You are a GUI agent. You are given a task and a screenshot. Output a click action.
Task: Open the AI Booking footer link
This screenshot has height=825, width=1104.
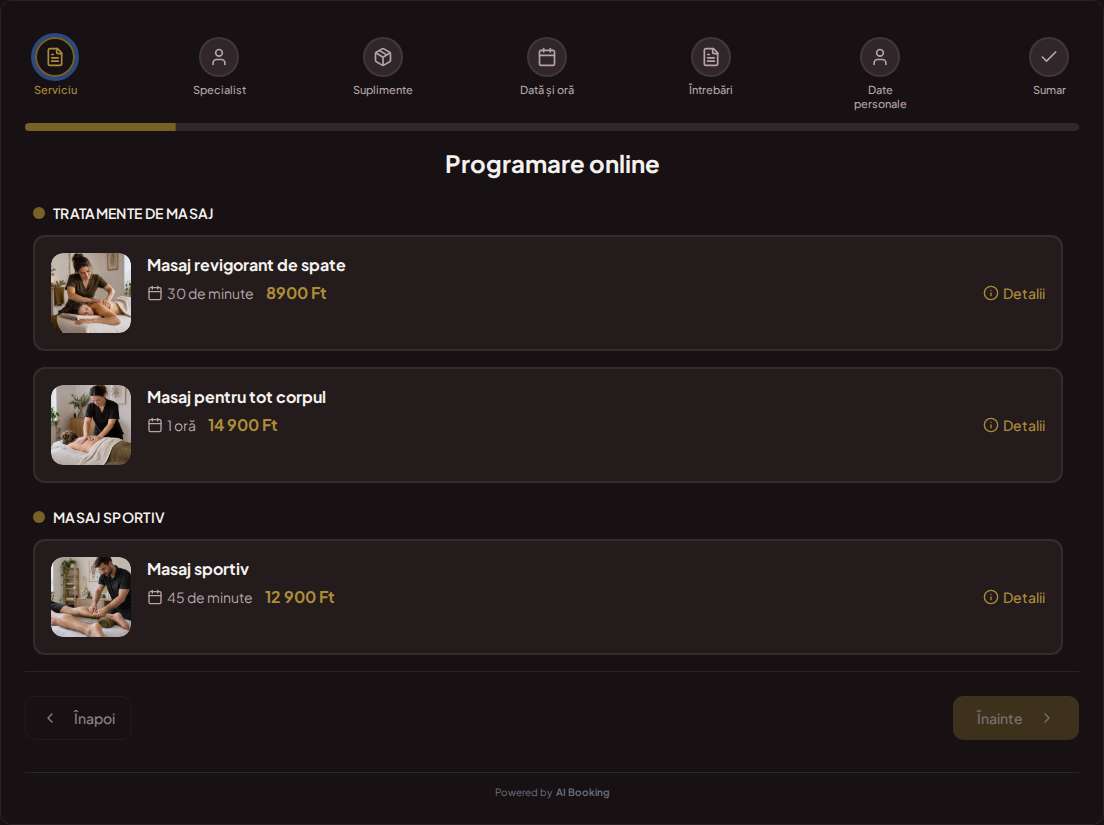pos(582,793)
